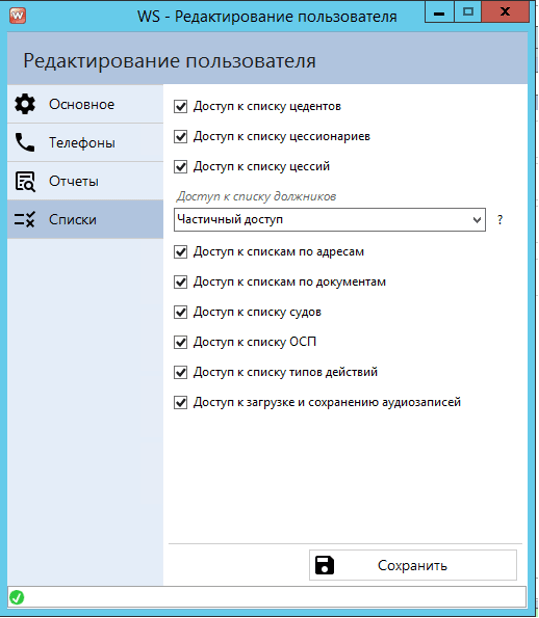The width and height of the screenshot is (539, 618).
Task: Open the Частичный доступ dropdown
Action: pos(329,220)
